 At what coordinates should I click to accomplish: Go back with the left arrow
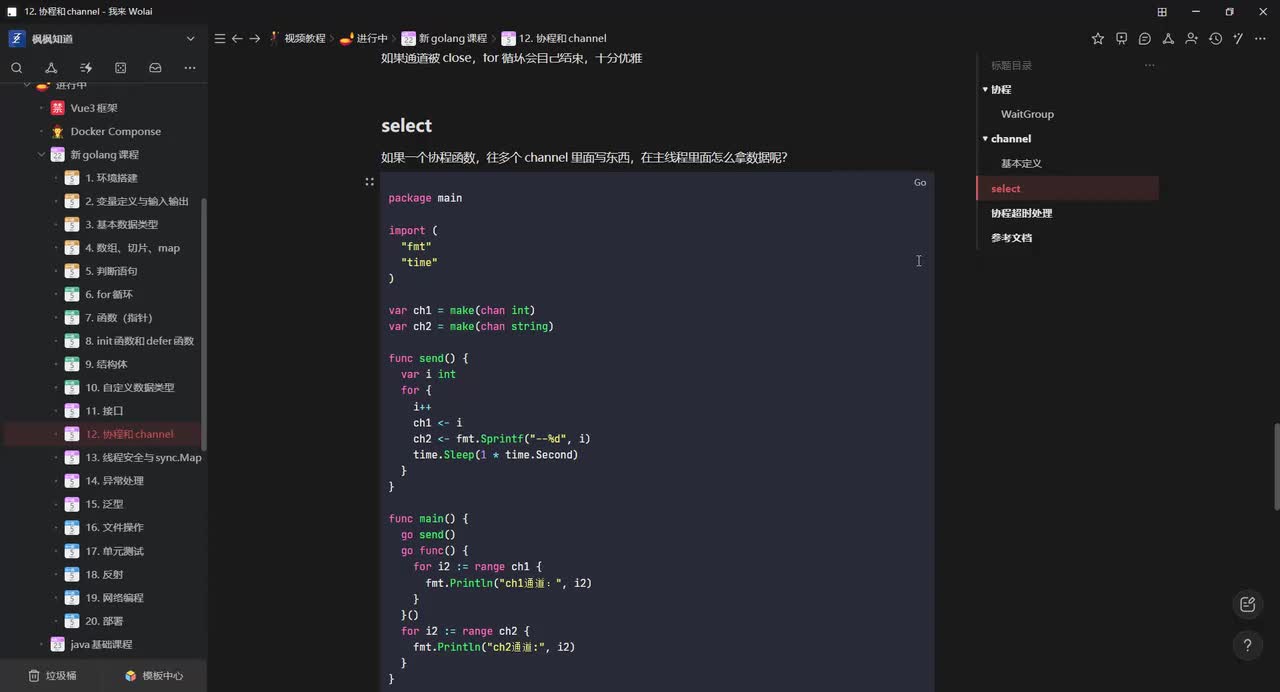coord(237,38)
